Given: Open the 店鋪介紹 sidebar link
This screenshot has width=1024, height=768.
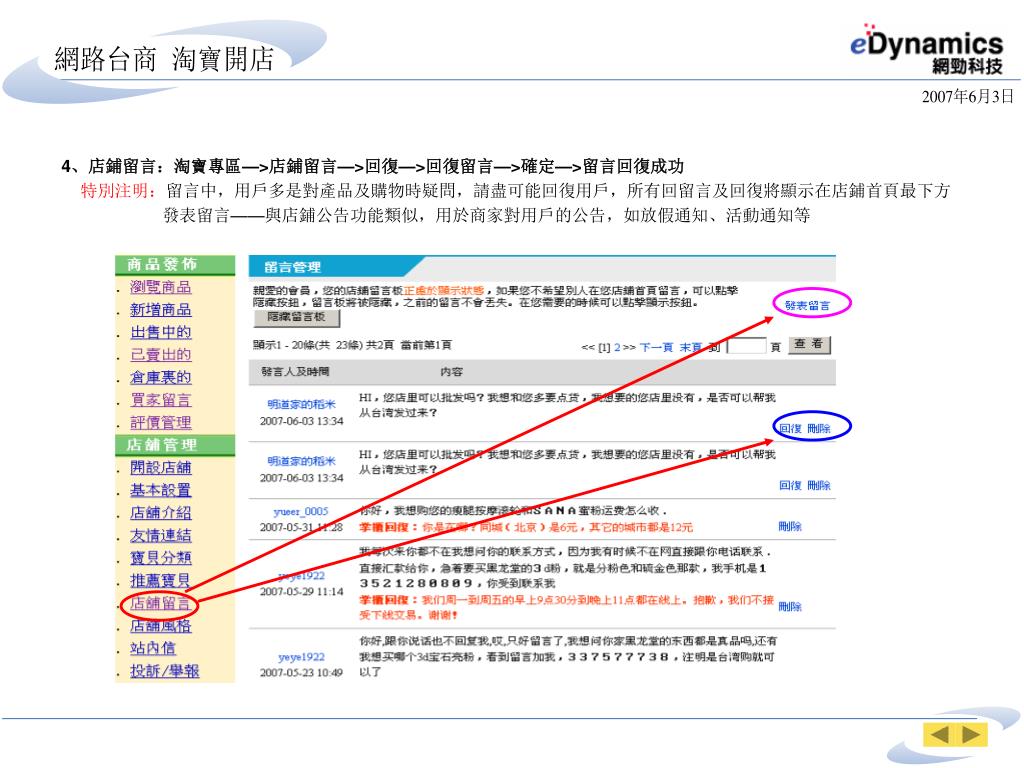Looking at the screenshot, I should coord(161,513).
